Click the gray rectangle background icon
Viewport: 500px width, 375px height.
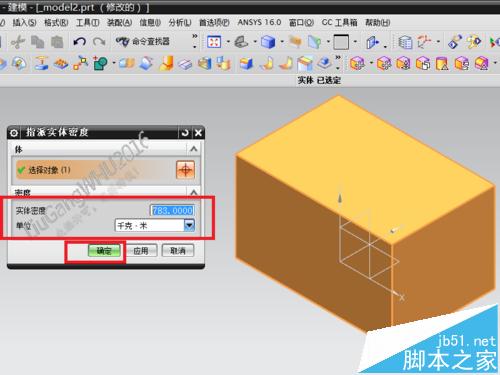(x=341, y=42)
